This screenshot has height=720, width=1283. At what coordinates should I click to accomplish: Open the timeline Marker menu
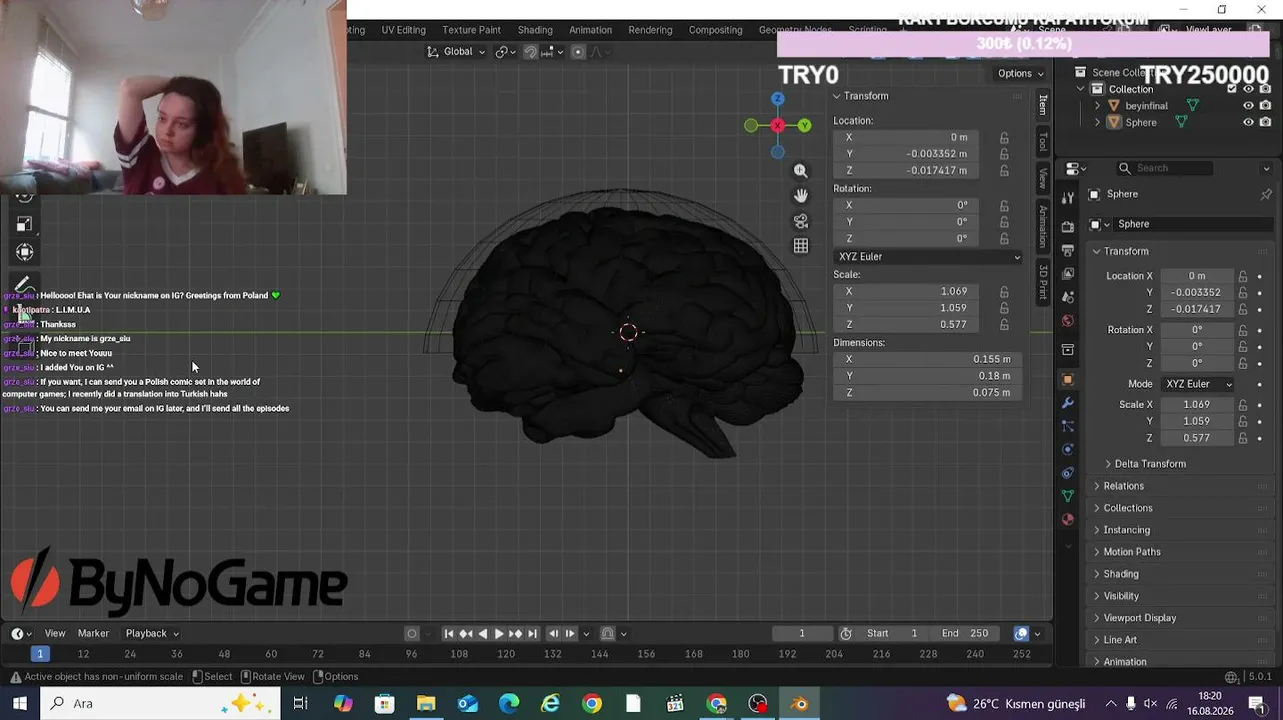(93, 633)
